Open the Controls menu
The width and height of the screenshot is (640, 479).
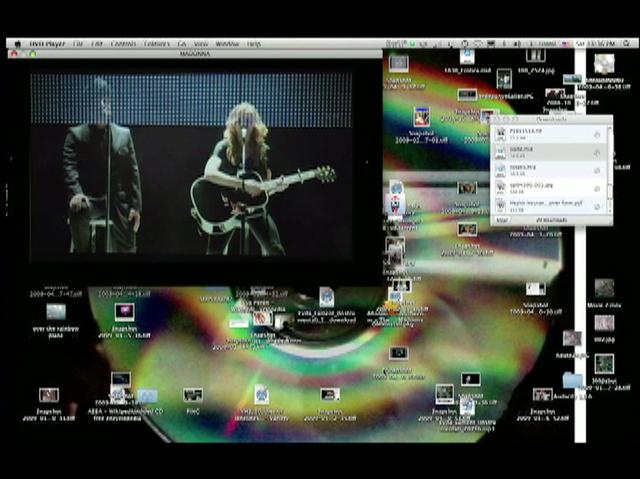(123, 44)
